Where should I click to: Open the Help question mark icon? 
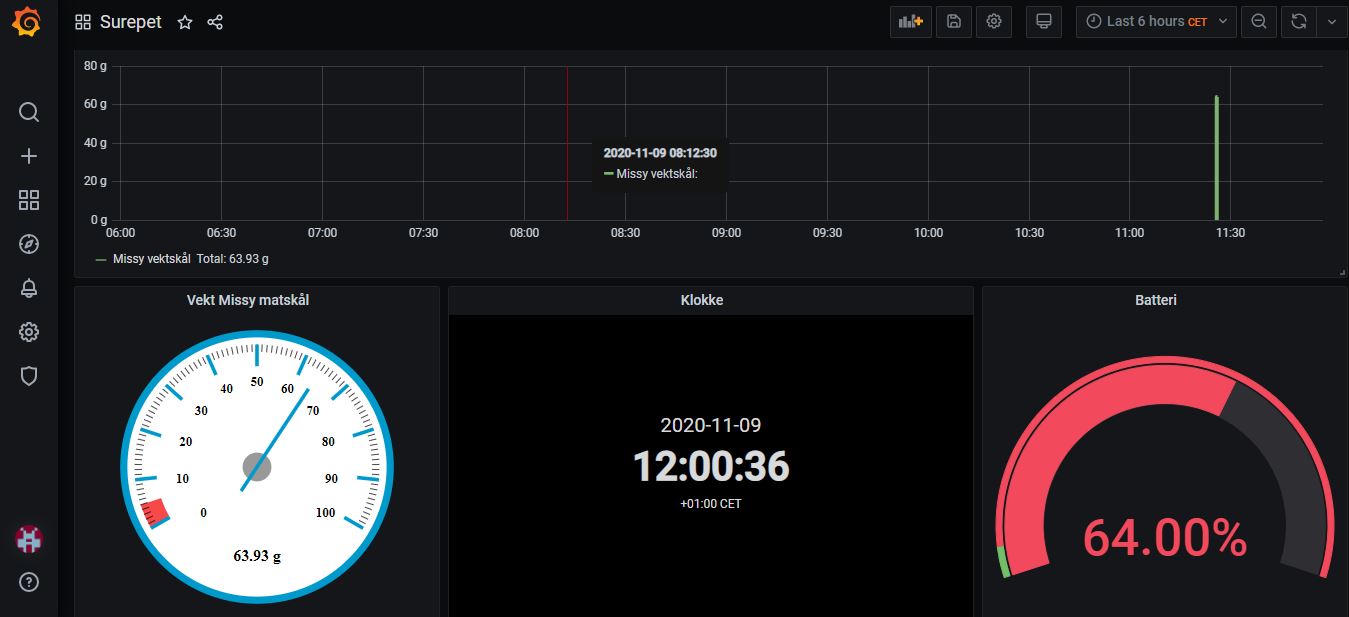pos(29,582)
